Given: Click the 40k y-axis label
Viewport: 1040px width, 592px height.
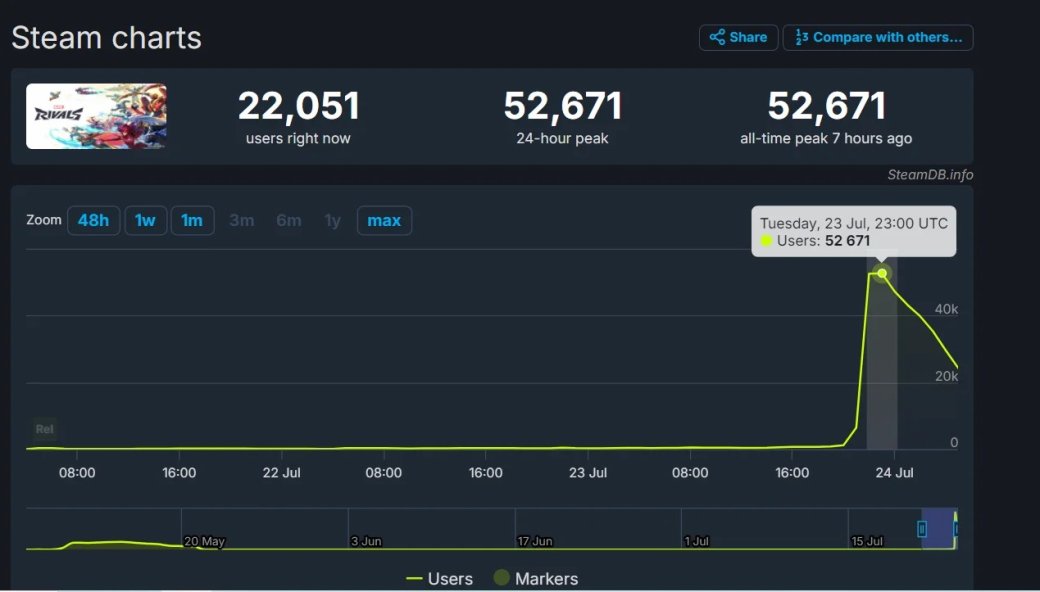Looking at the screenshot, I should click(x=946, y=309).
